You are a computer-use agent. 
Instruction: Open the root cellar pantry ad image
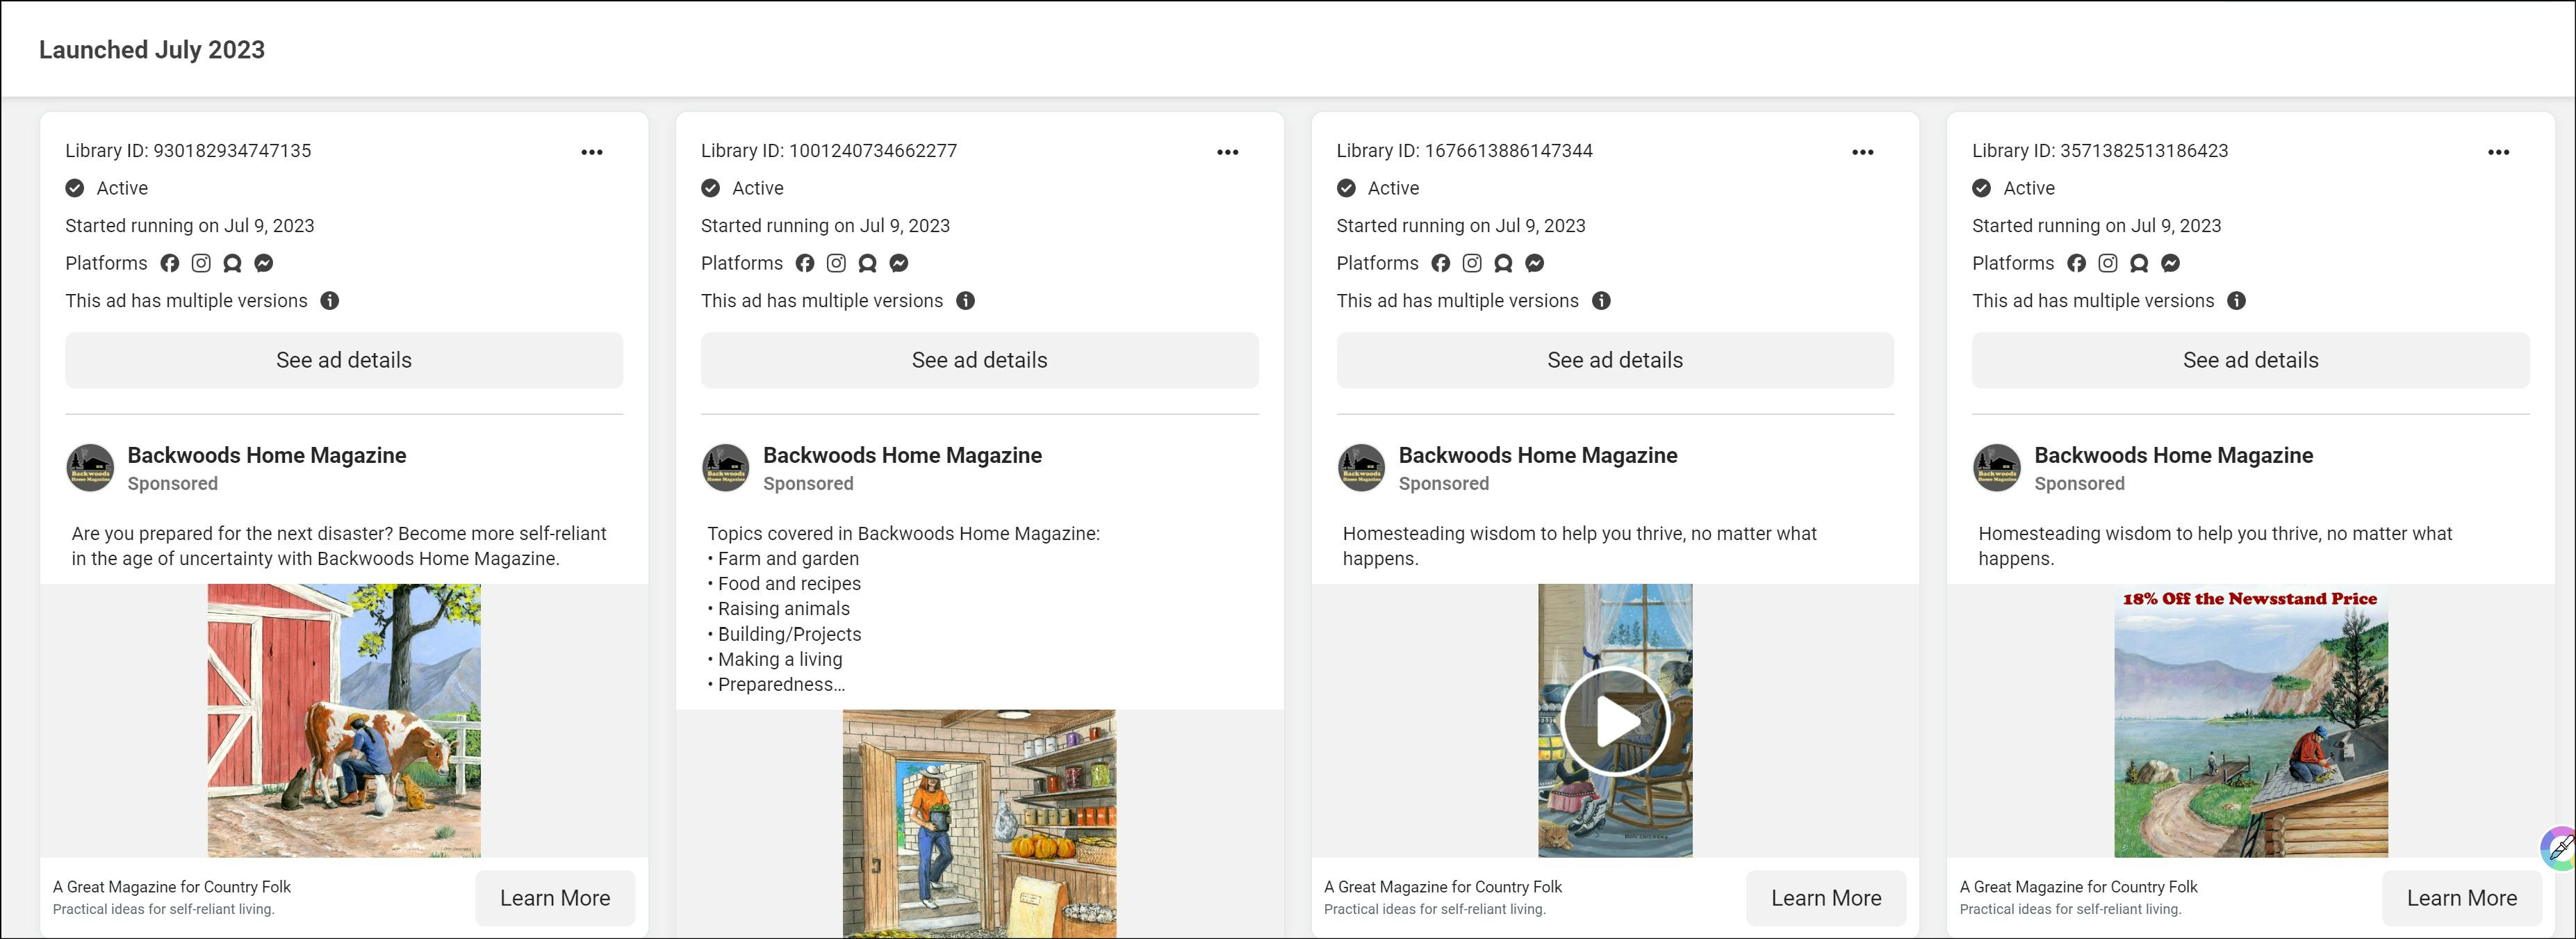coord(980,824)
